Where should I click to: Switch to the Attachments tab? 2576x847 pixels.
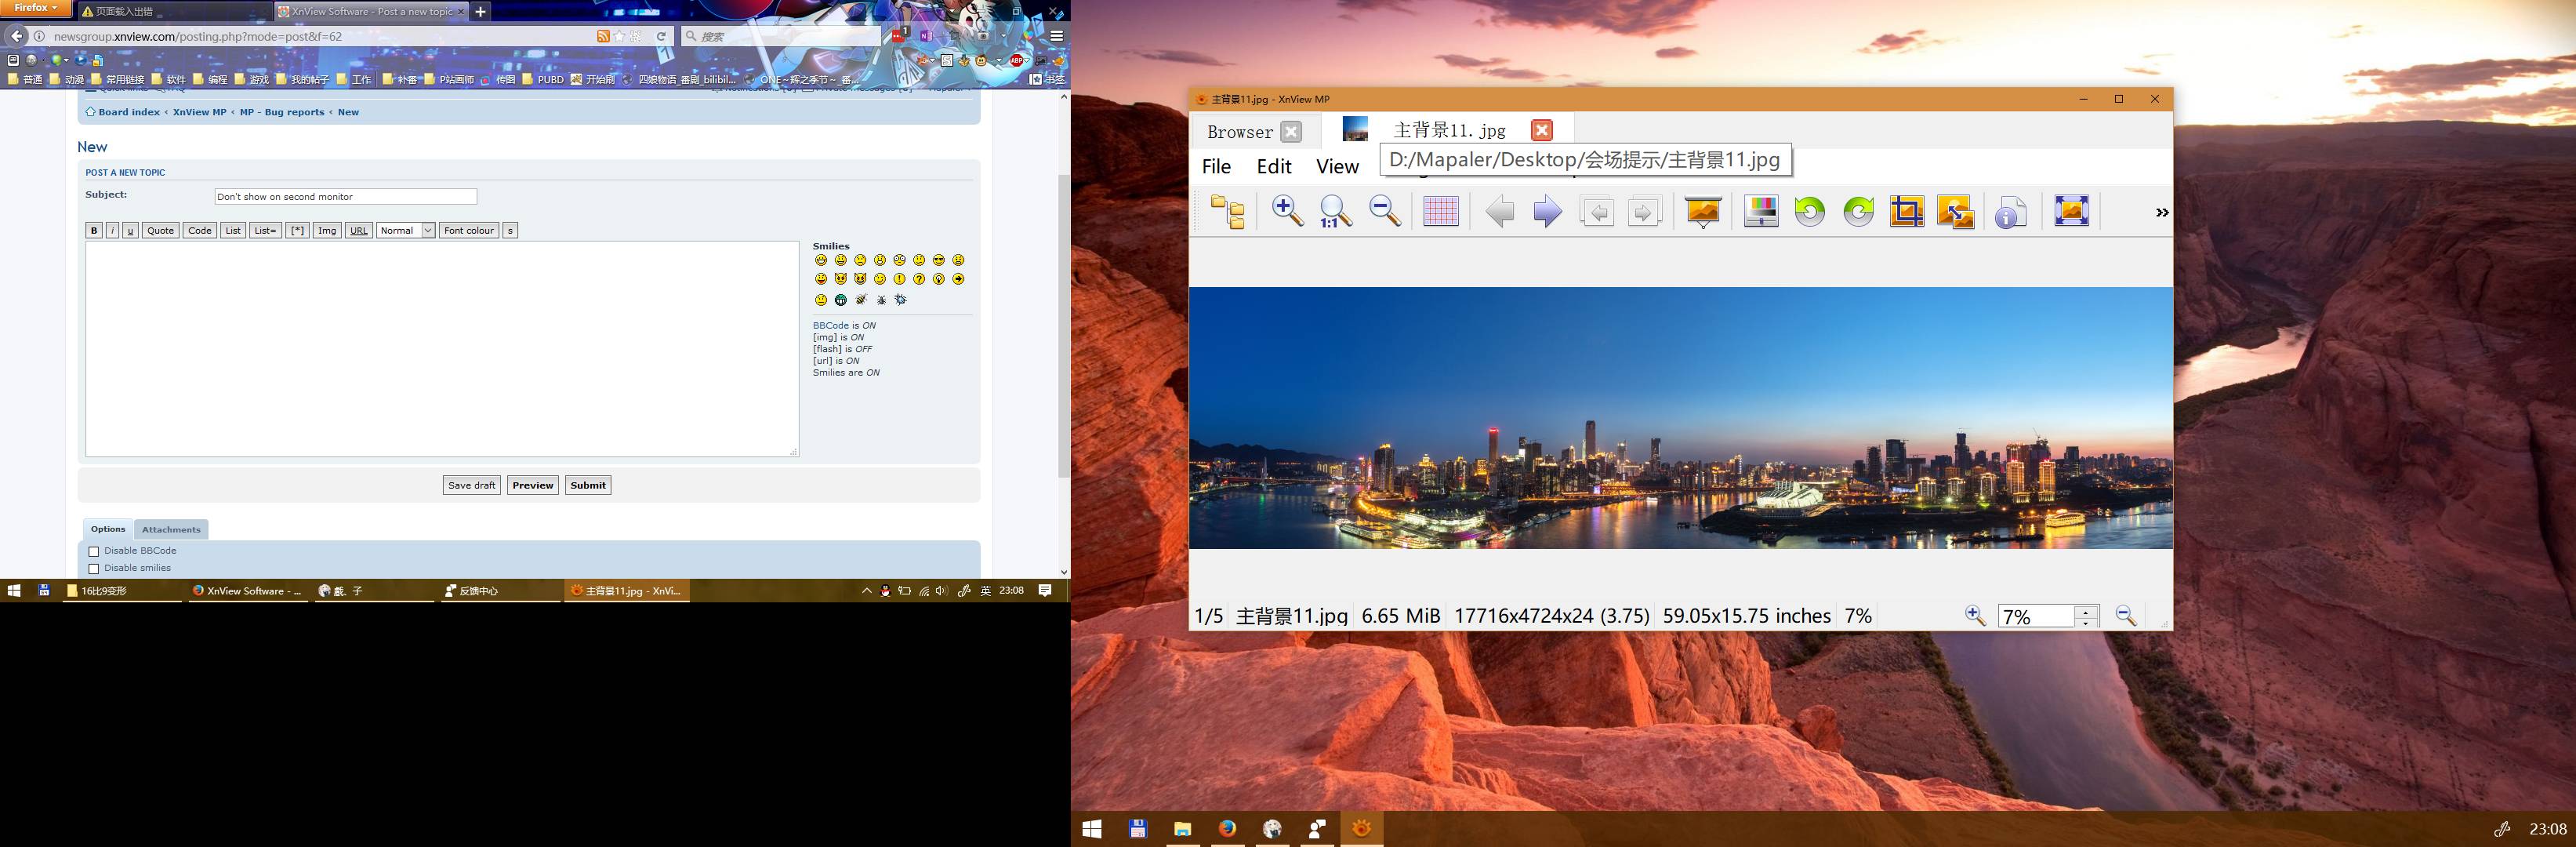pyautogui.click(x=171, y=529)
